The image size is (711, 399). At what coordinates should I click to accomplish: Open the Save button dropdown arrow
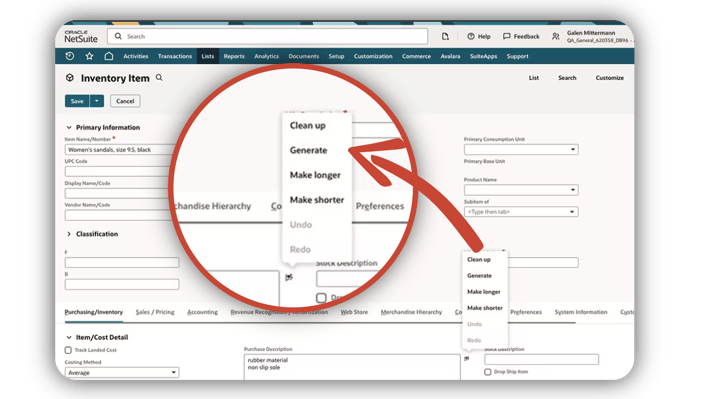(97, 101)
